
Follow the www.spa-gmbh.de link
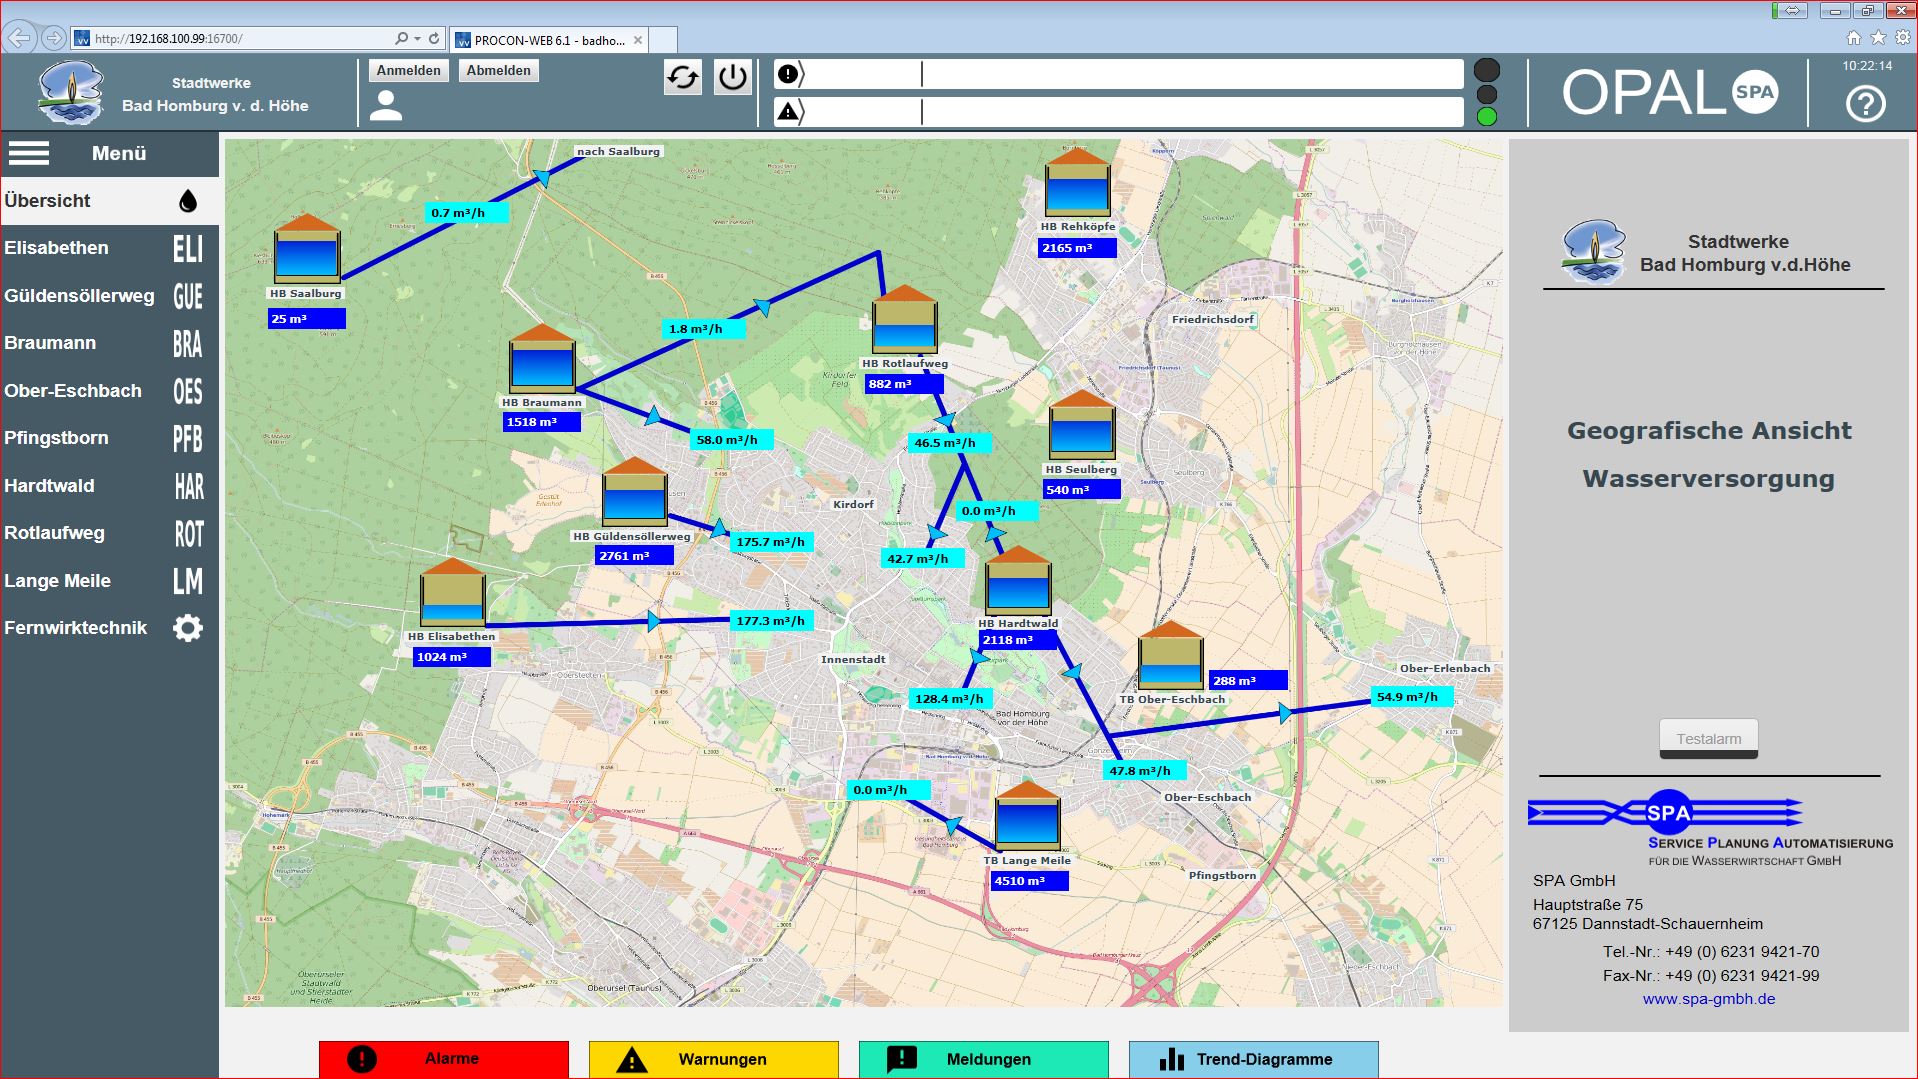coord(1708,999)
